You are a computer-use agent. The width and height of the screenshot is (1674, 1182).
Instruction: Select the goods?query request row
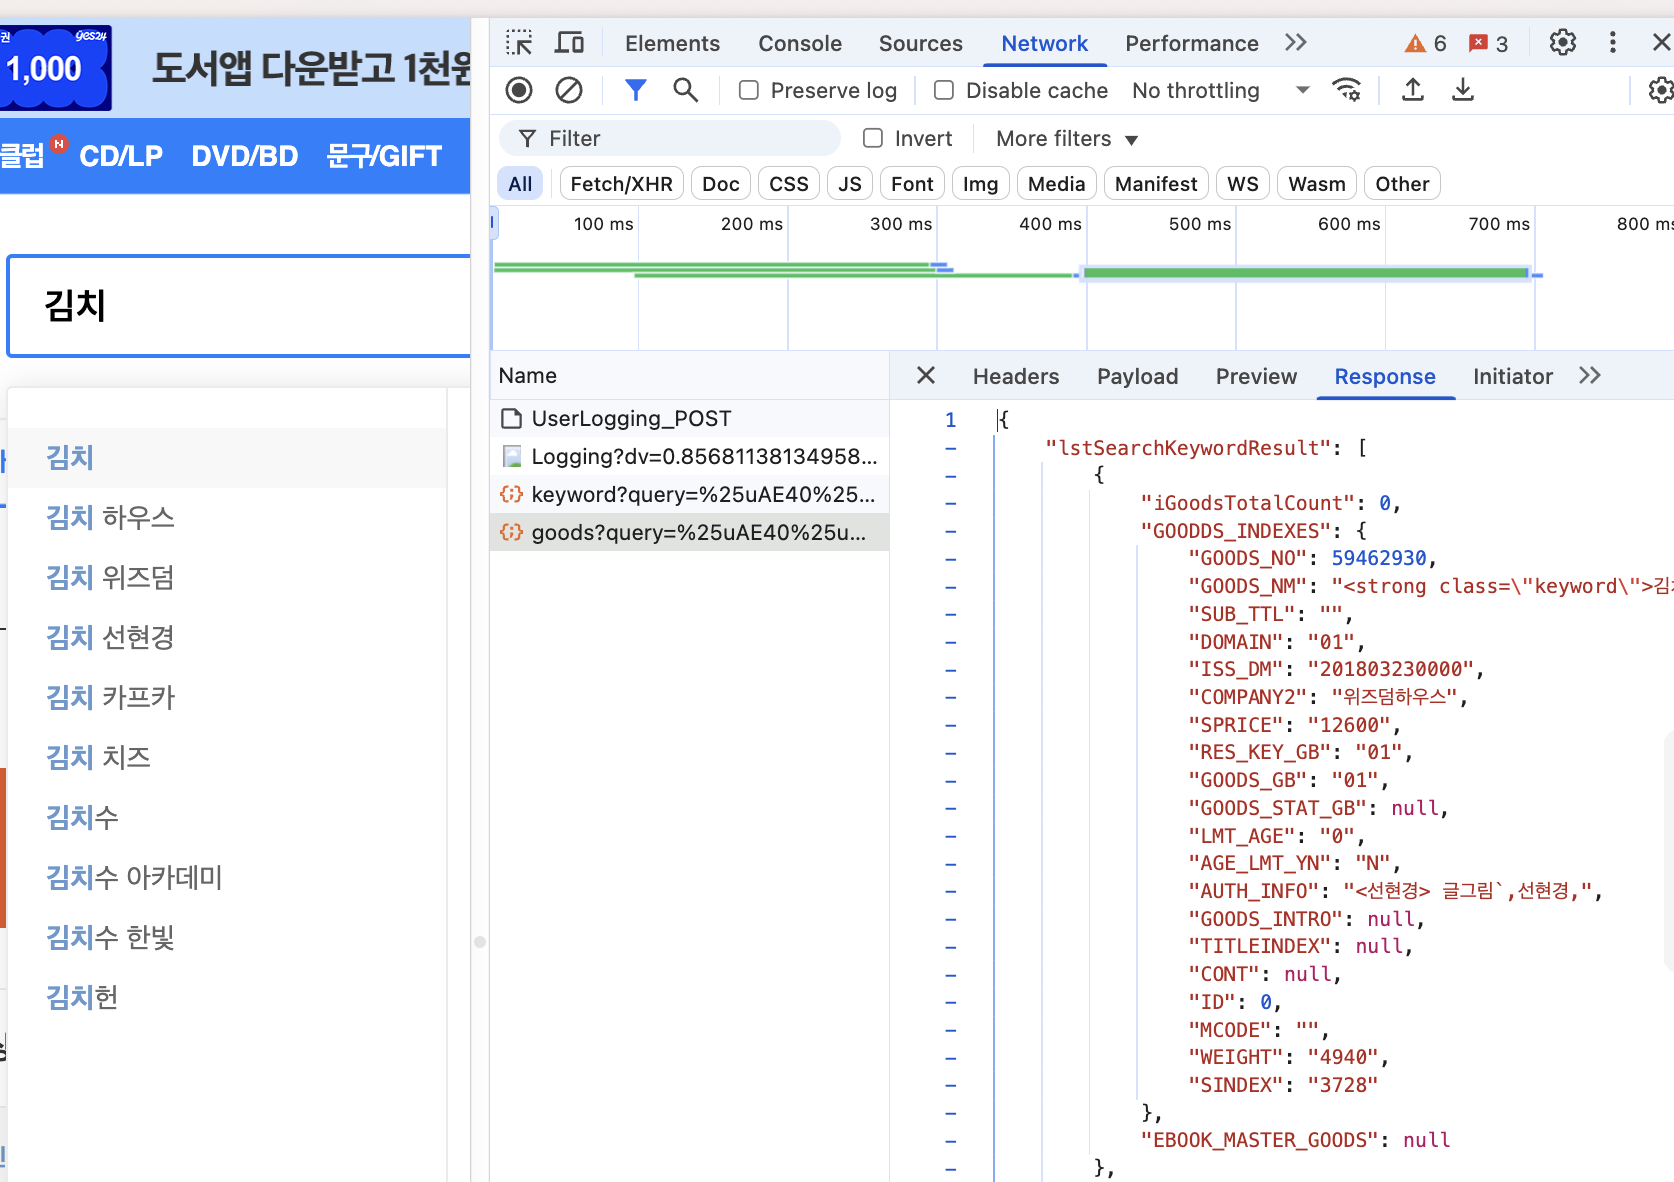689,532
